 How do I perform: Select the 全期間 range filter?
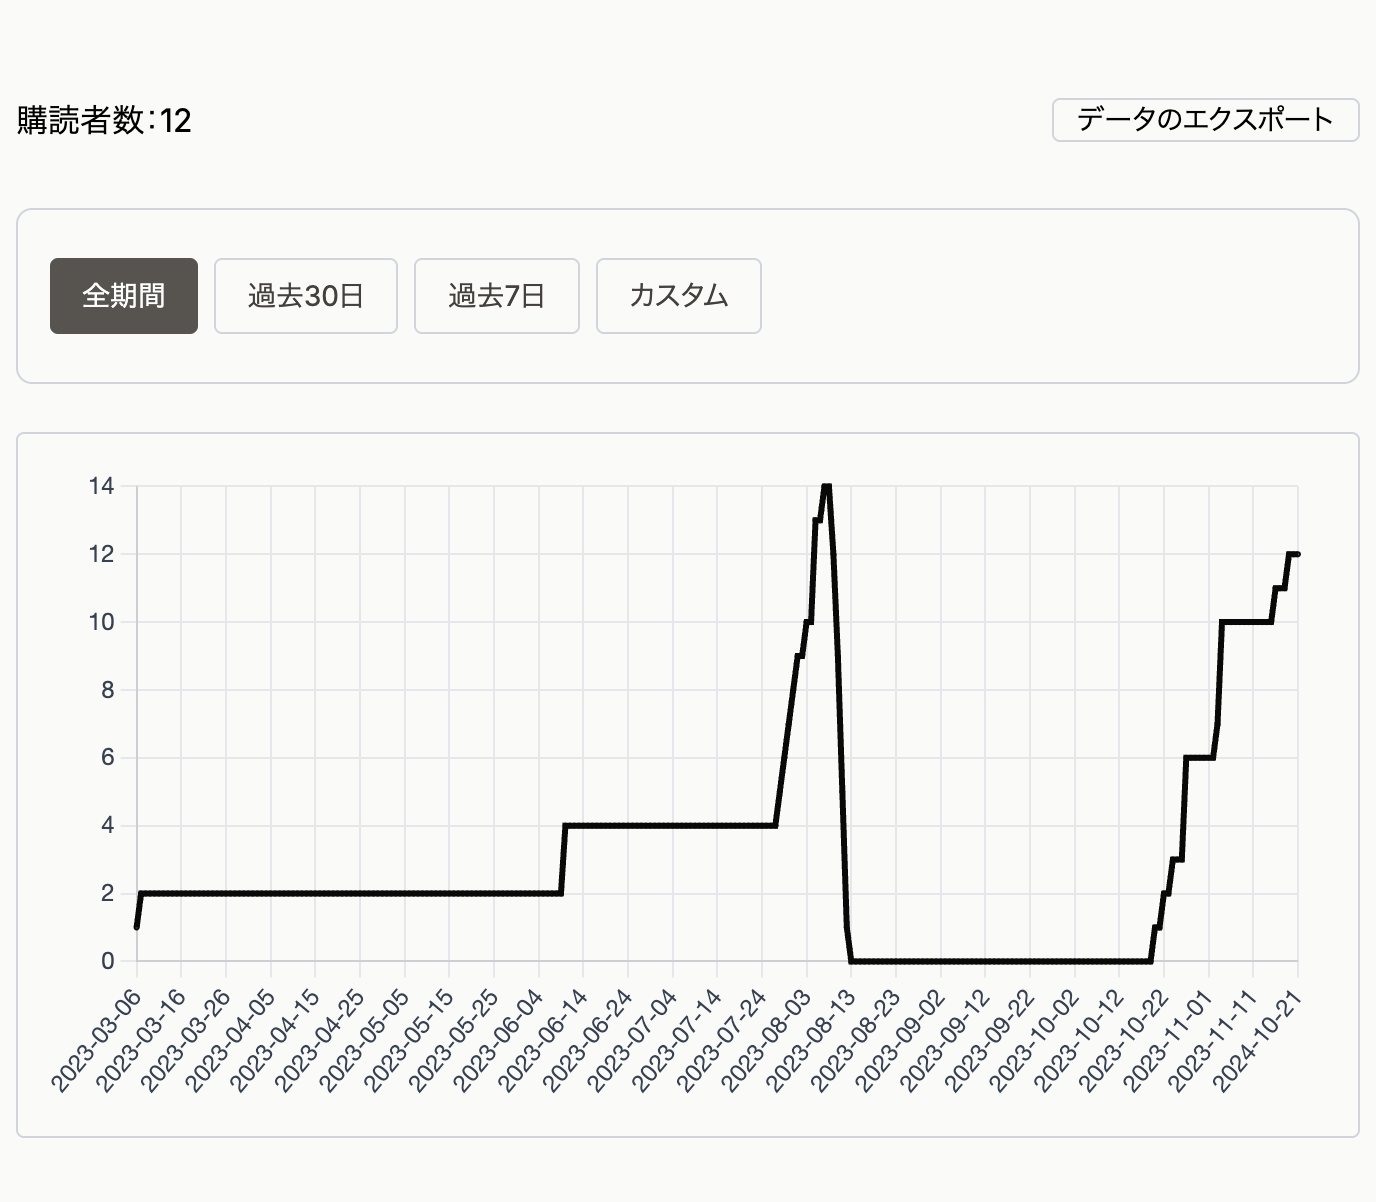click(124, 296)
